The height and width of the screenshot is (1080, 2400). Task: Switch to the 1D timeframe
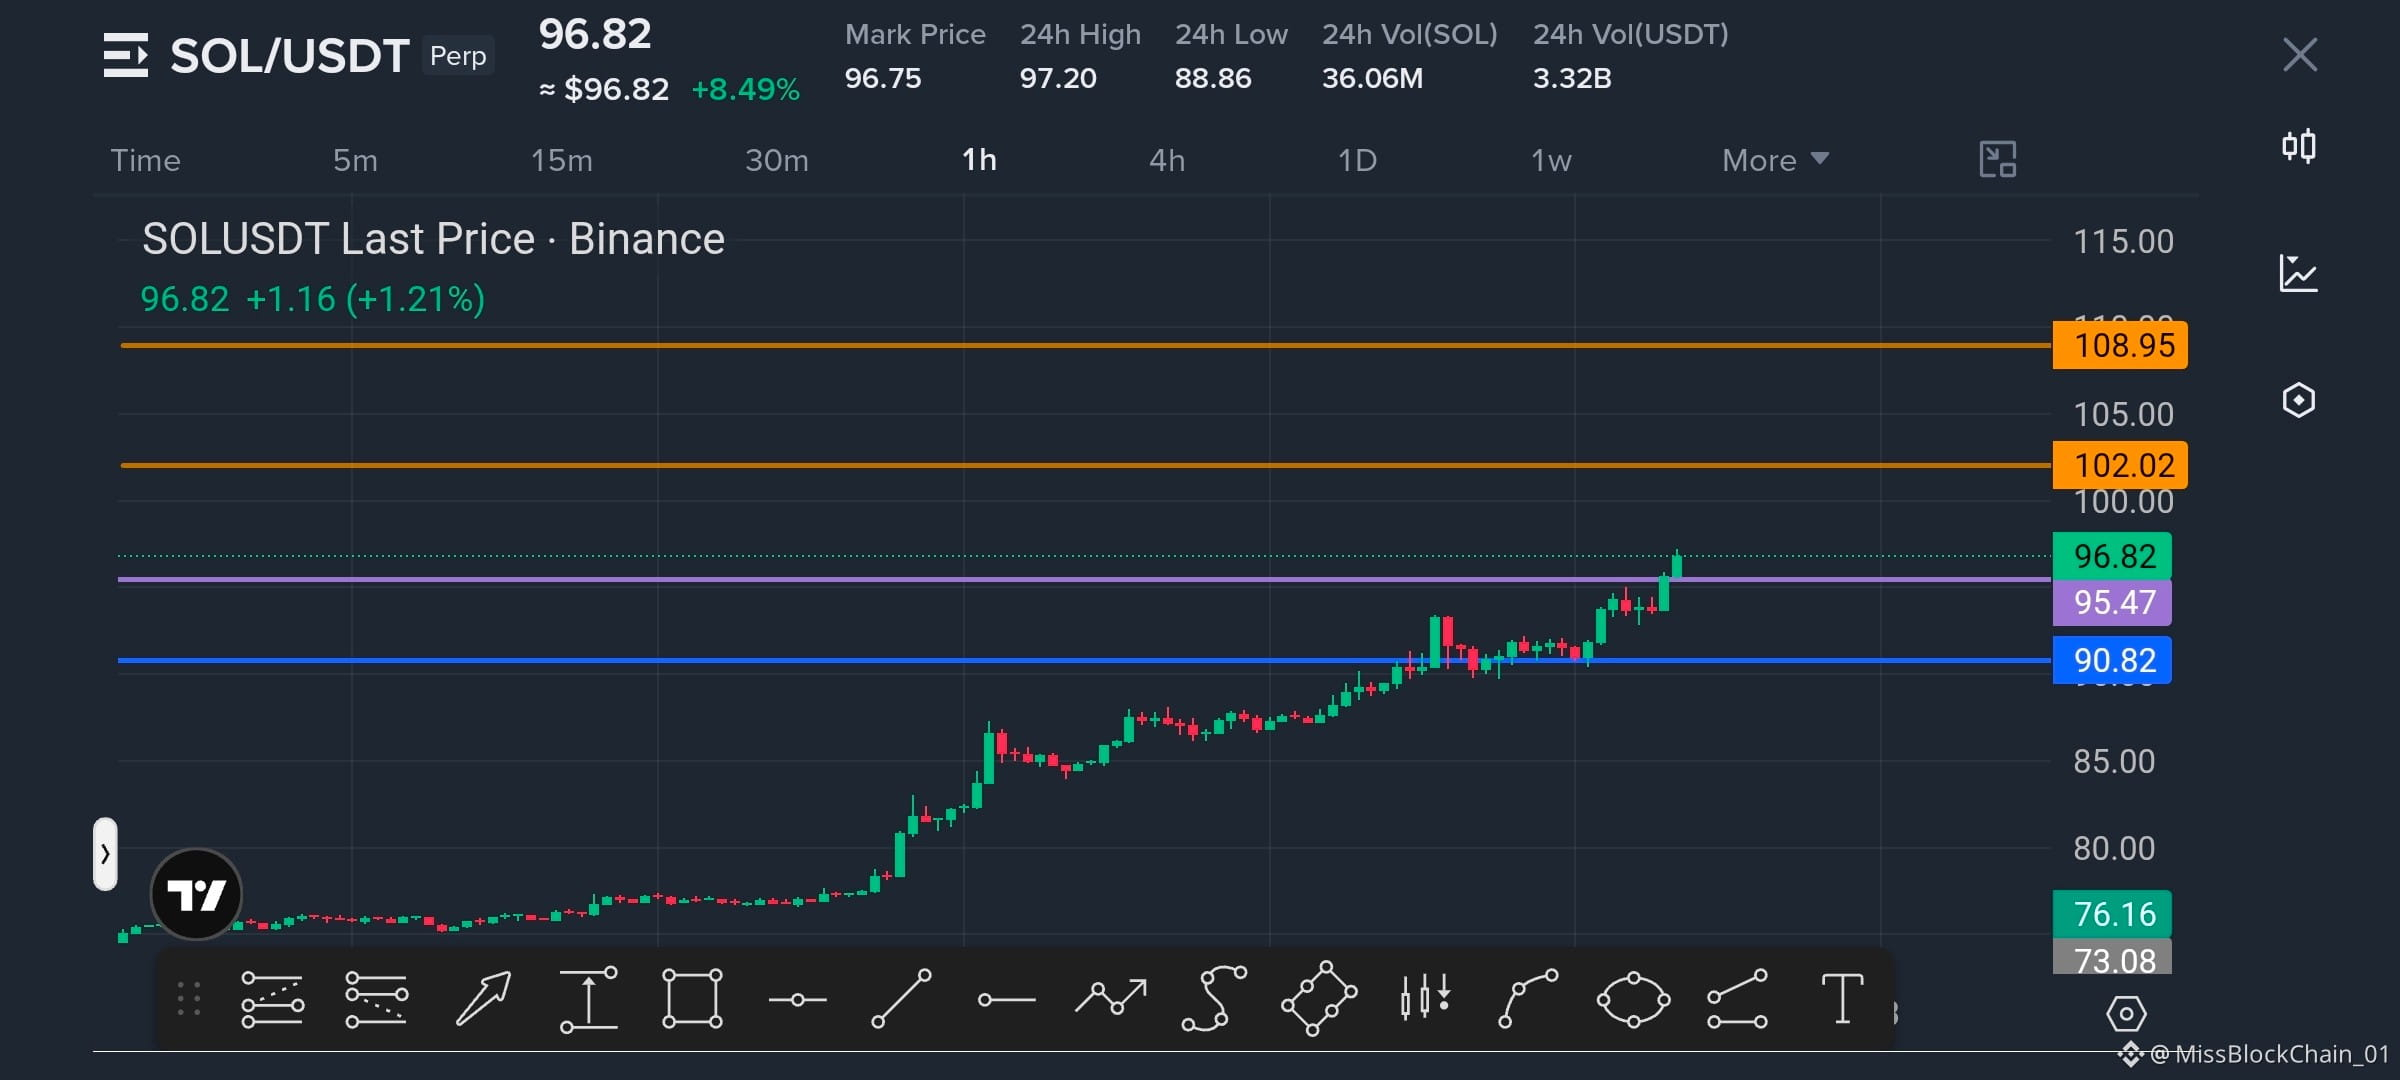pyautogui.click(x=1357, y=160)
